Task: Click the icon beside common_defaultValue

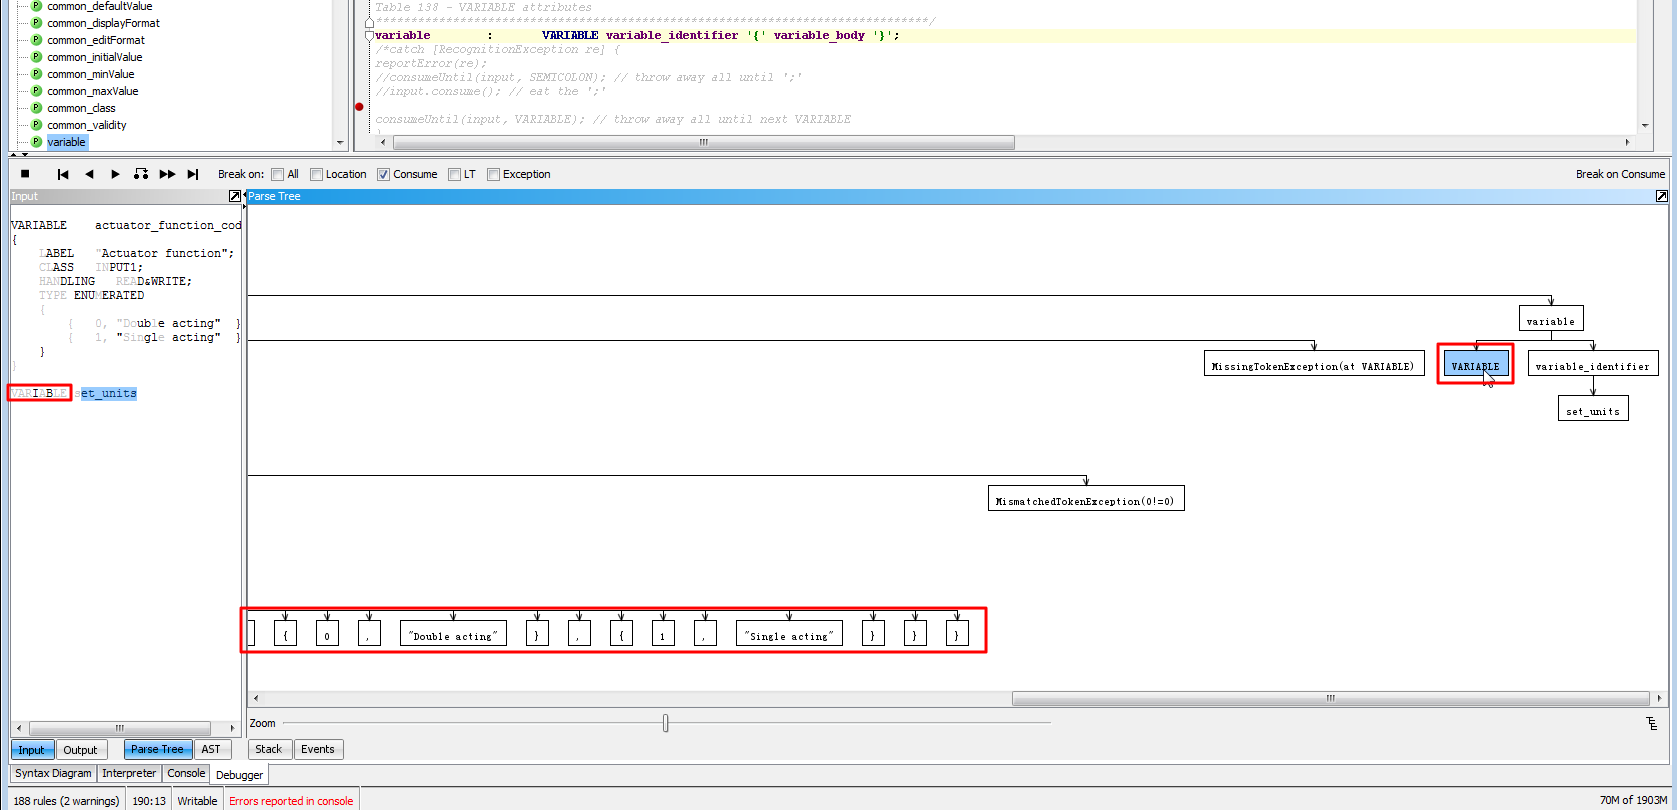Action: [37, 6]
